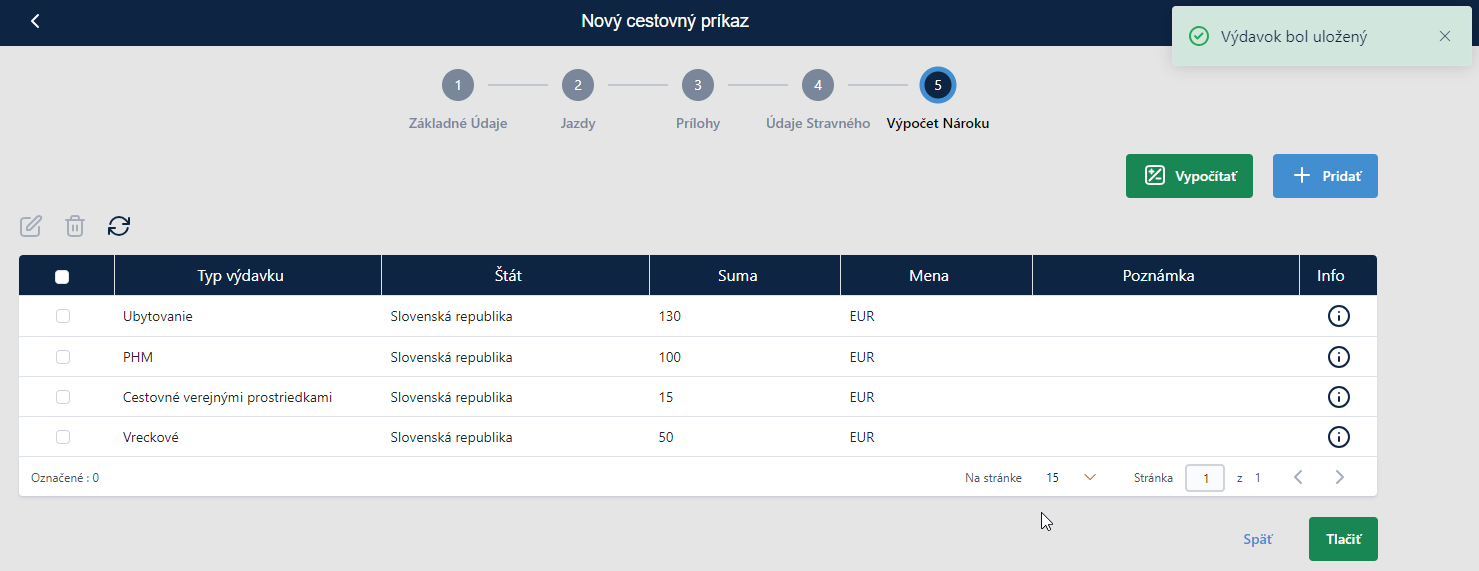This screenshot has width=1479, height=571.
Task: Open info for Ubytovanie row
Action: click(1338, 316)
